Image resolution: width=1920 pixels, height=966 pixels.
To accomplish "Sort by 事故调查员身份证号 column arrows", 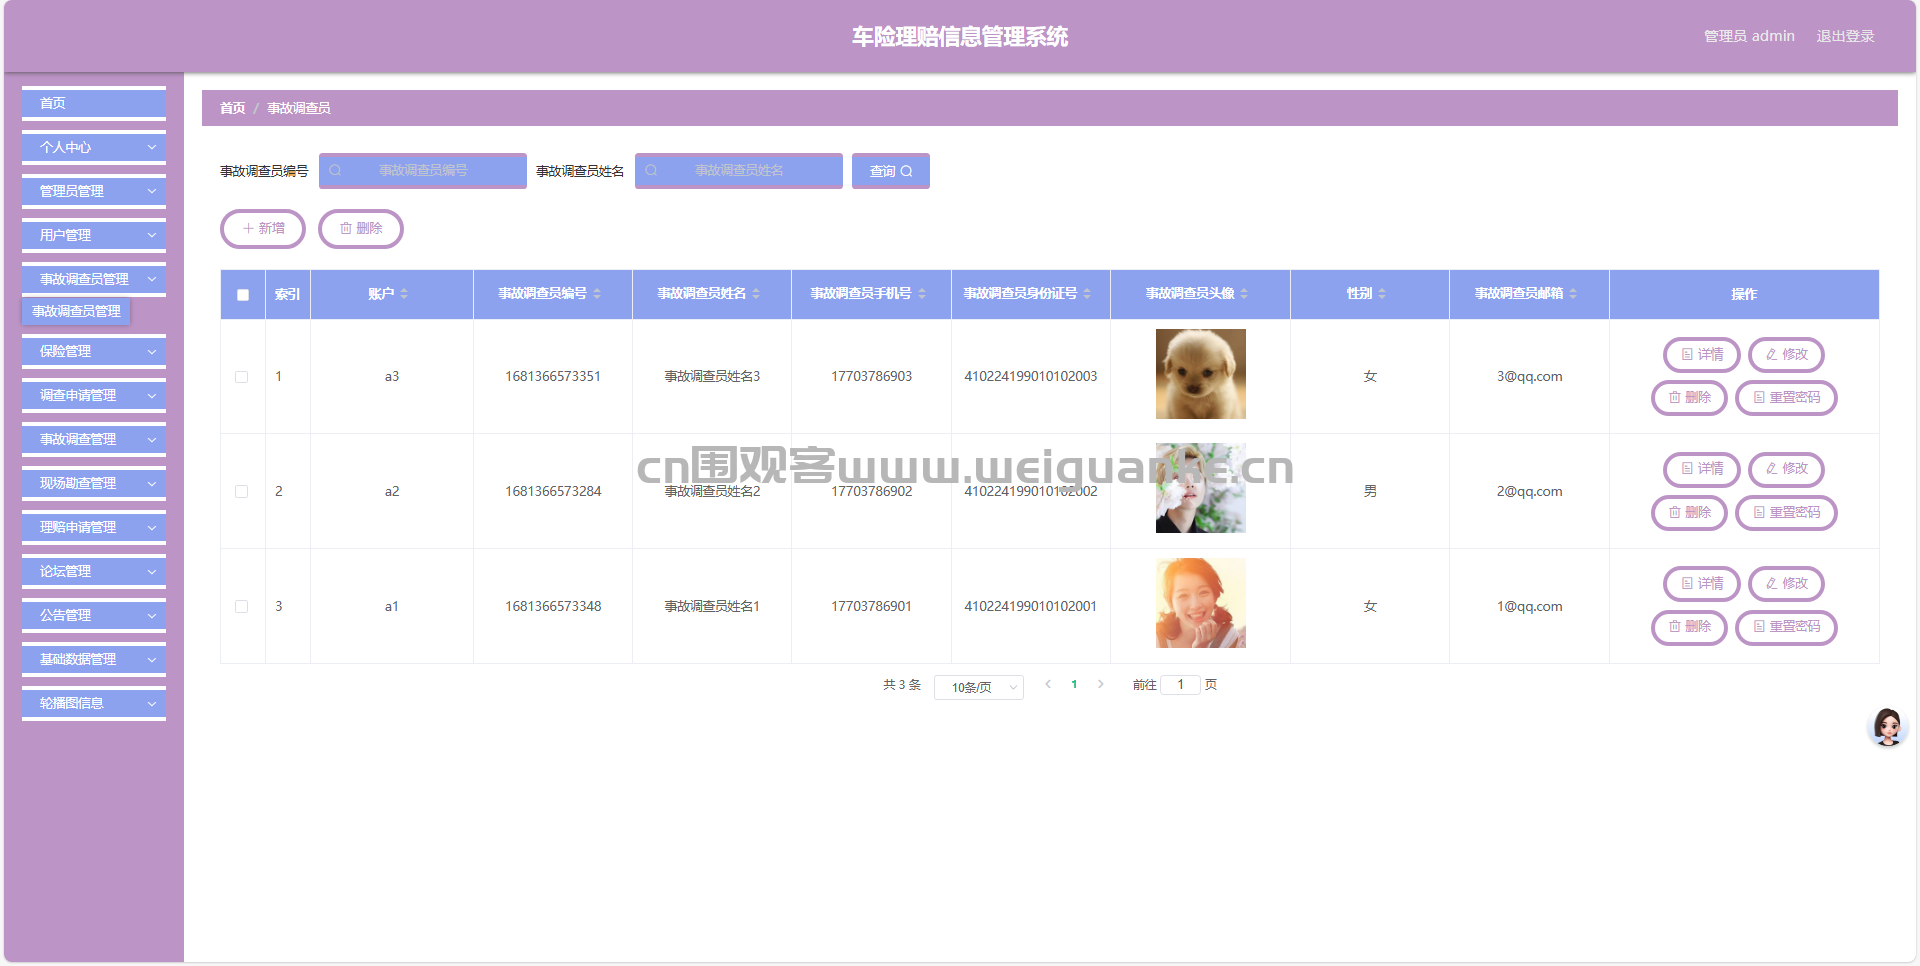I will pos(1087,294).
